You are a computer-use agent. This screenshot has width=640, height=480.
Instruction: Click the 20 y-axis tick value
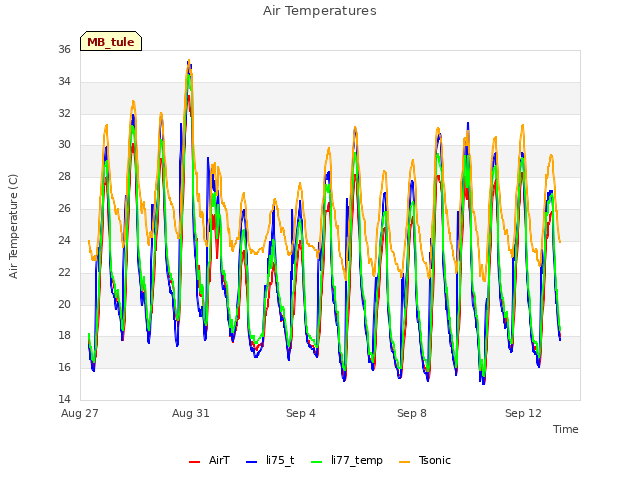tap(64, 304)
